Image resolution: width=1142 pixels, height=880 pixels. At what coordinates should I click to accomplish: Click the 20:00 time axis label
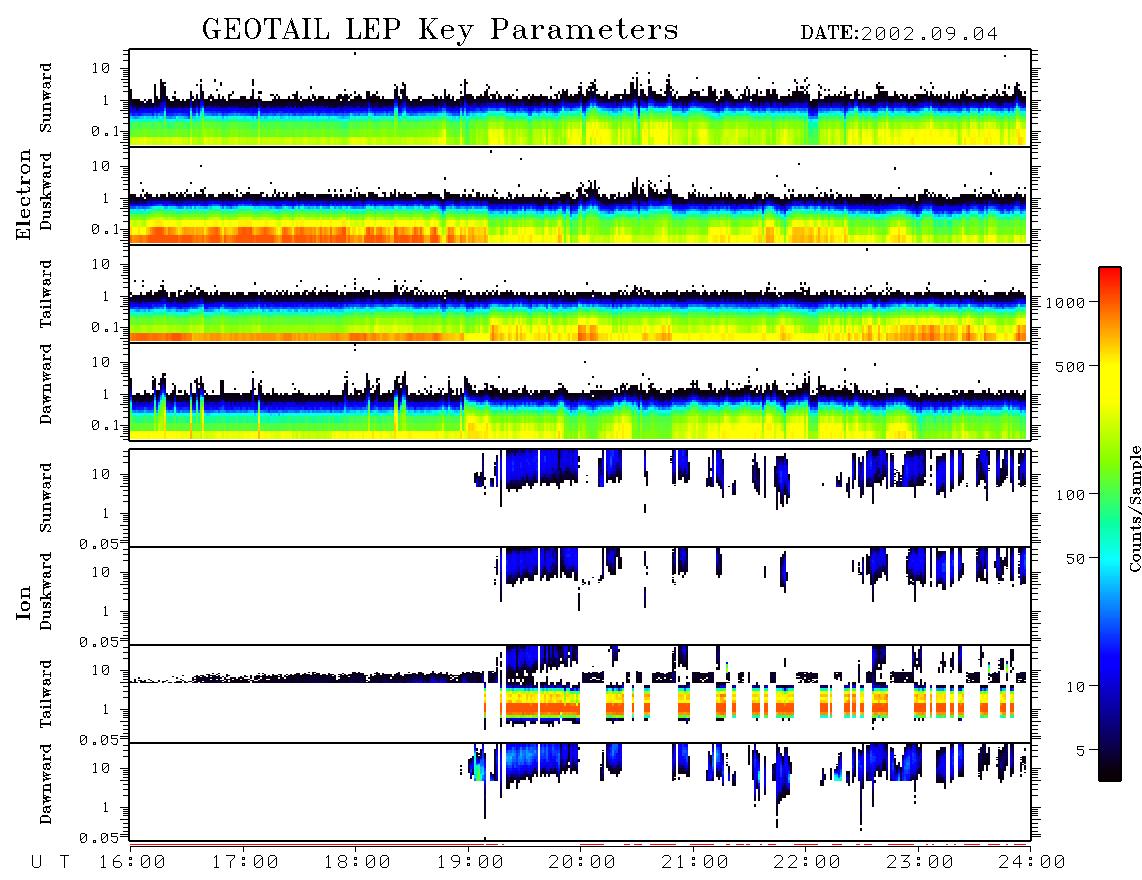pos(583,862)
